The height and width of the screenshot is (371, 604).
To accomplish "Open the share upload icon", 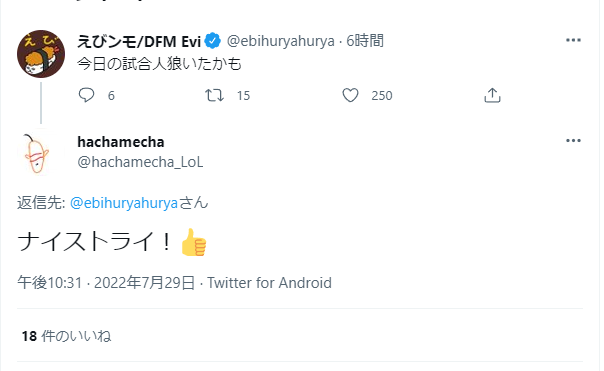I will (492, 95).
